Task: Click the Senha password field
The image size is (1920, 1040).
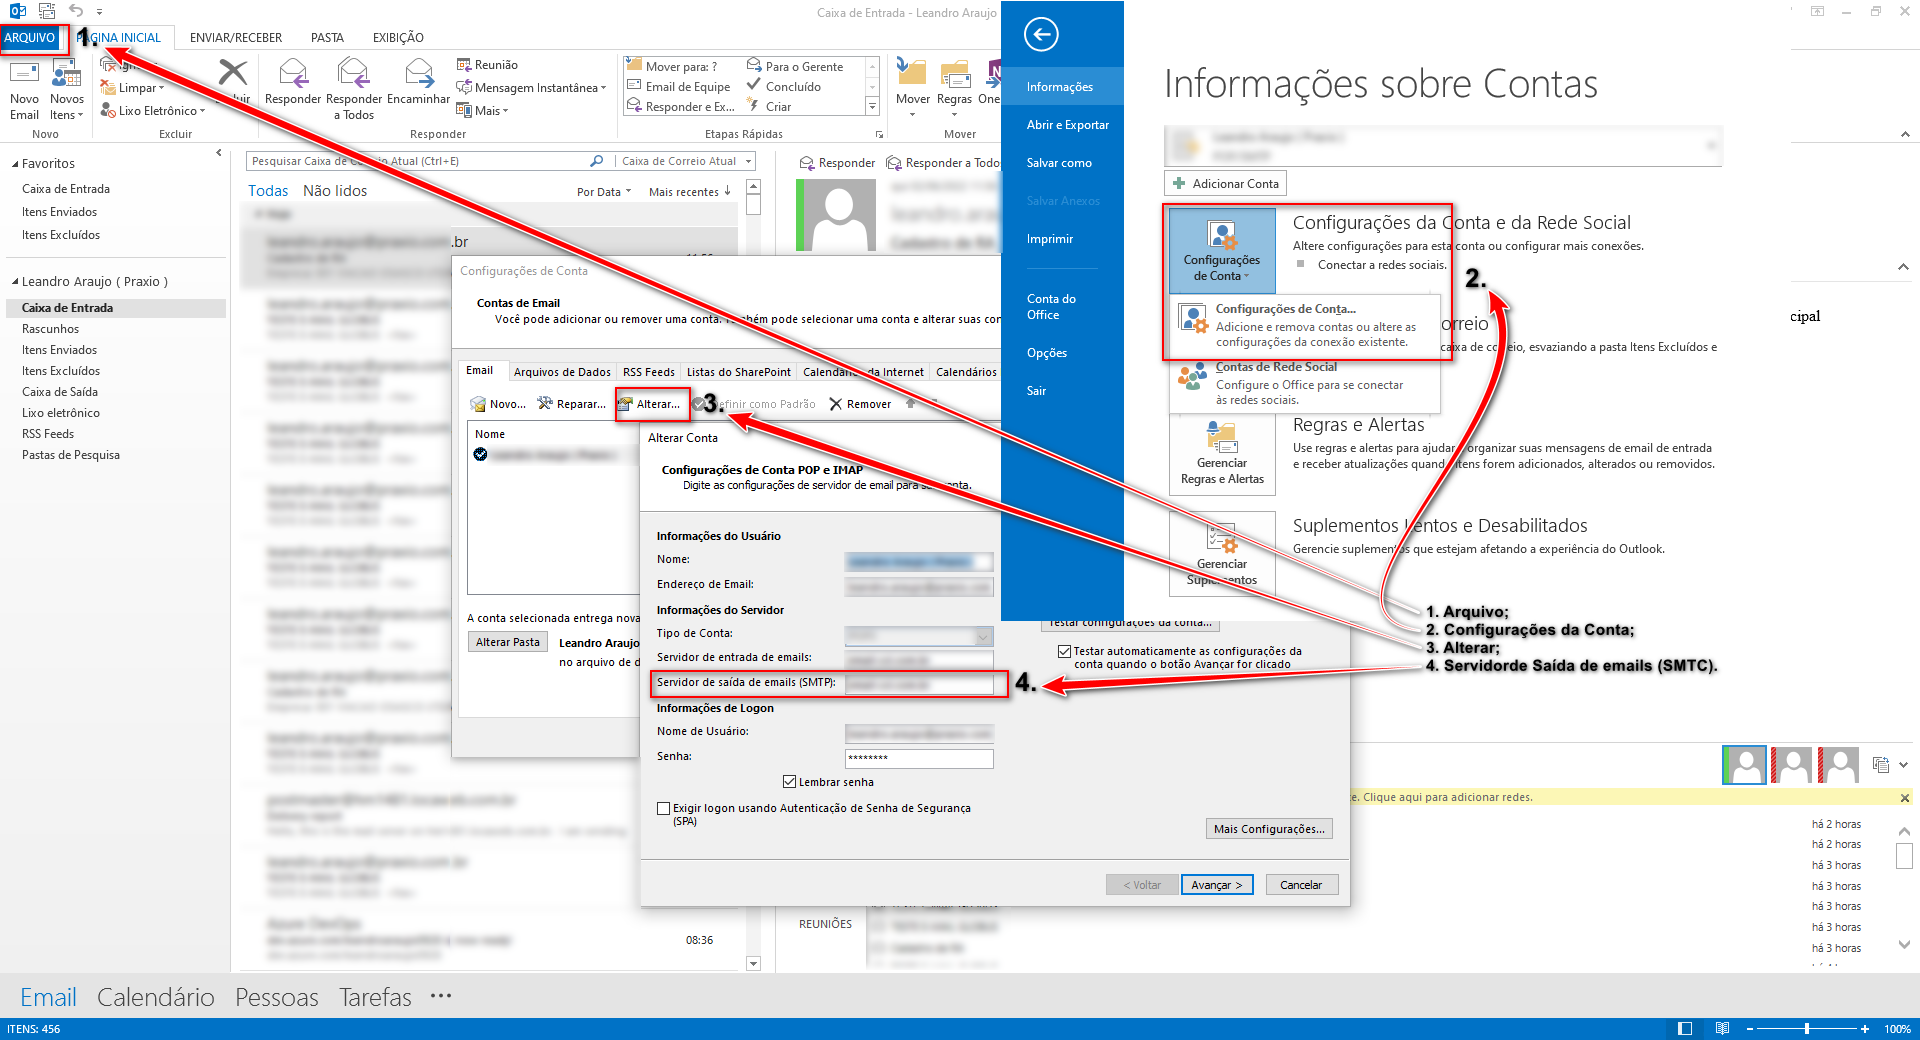Action: click(919, 759)
